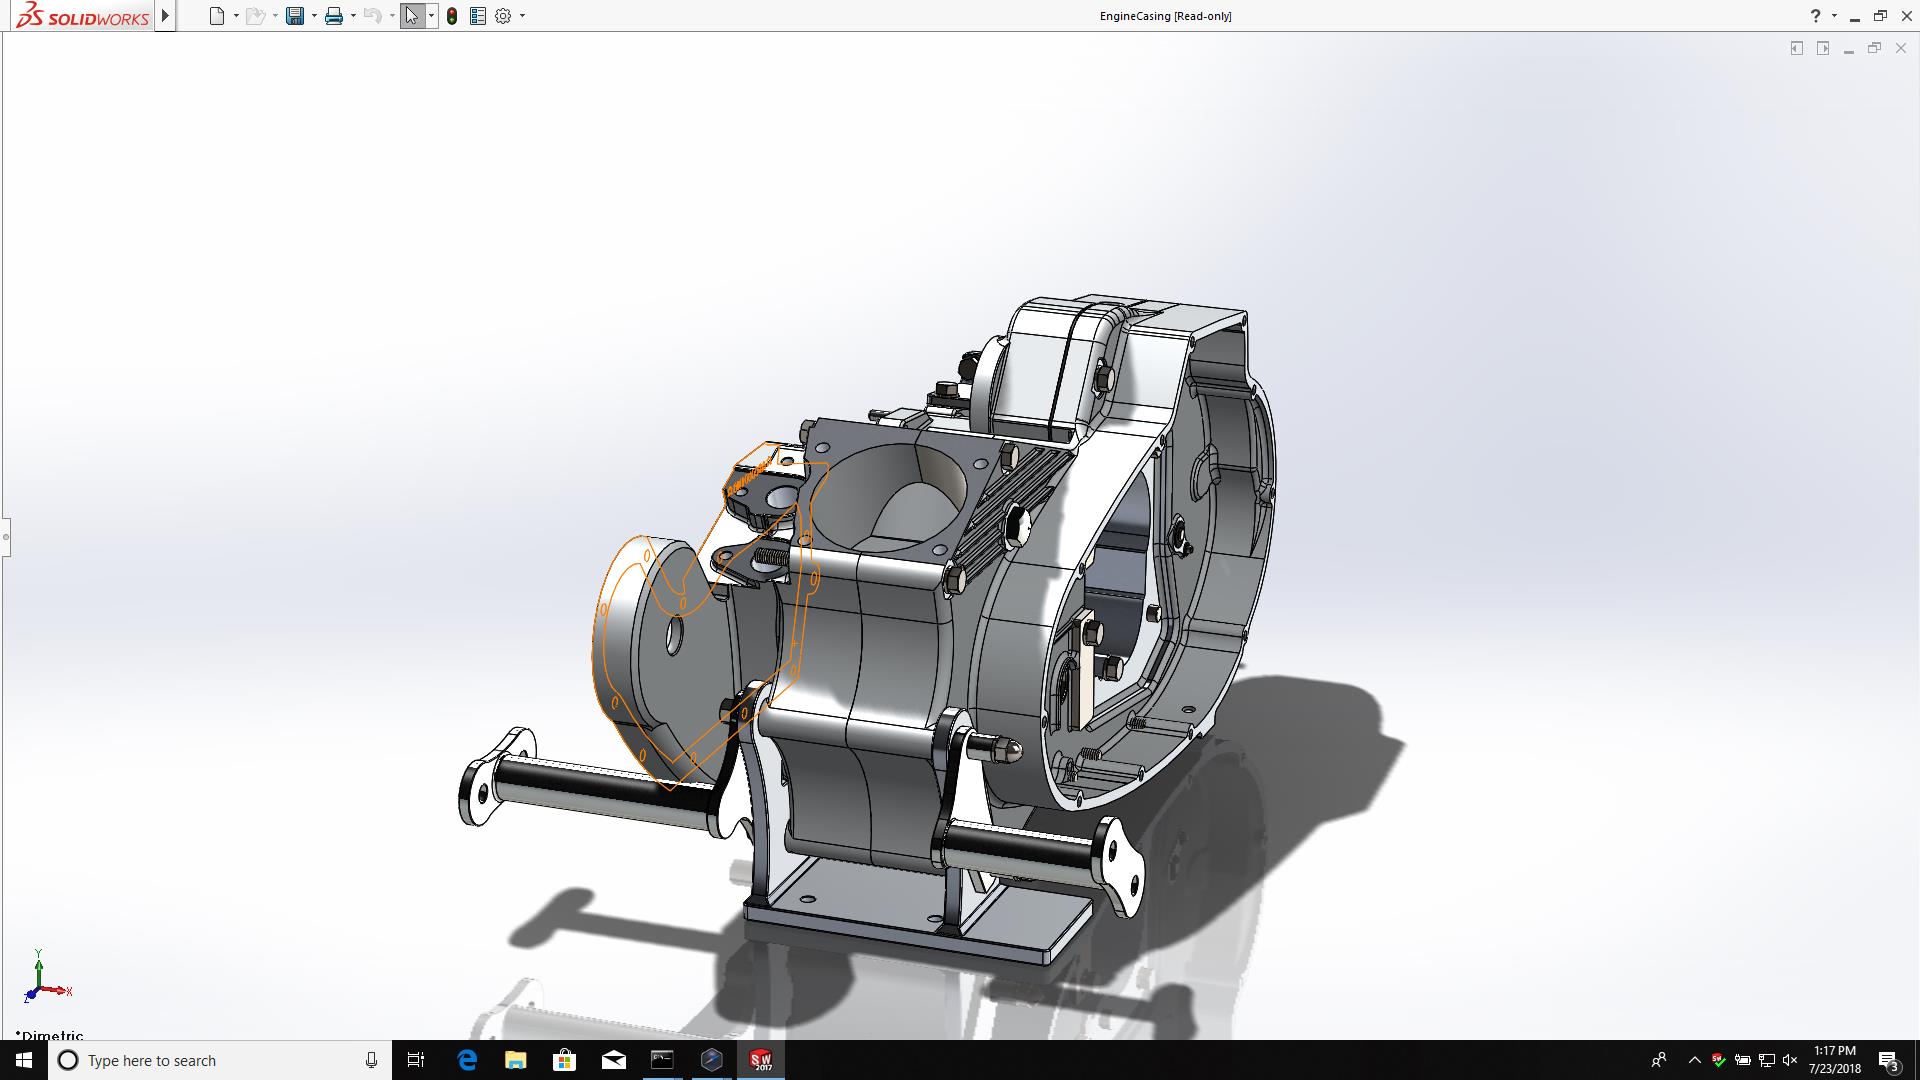Image resolution: width=1920 pixels, height=1080 pixels.
Task: Open the File Properties list icon
Action: [x=478, y=16]
